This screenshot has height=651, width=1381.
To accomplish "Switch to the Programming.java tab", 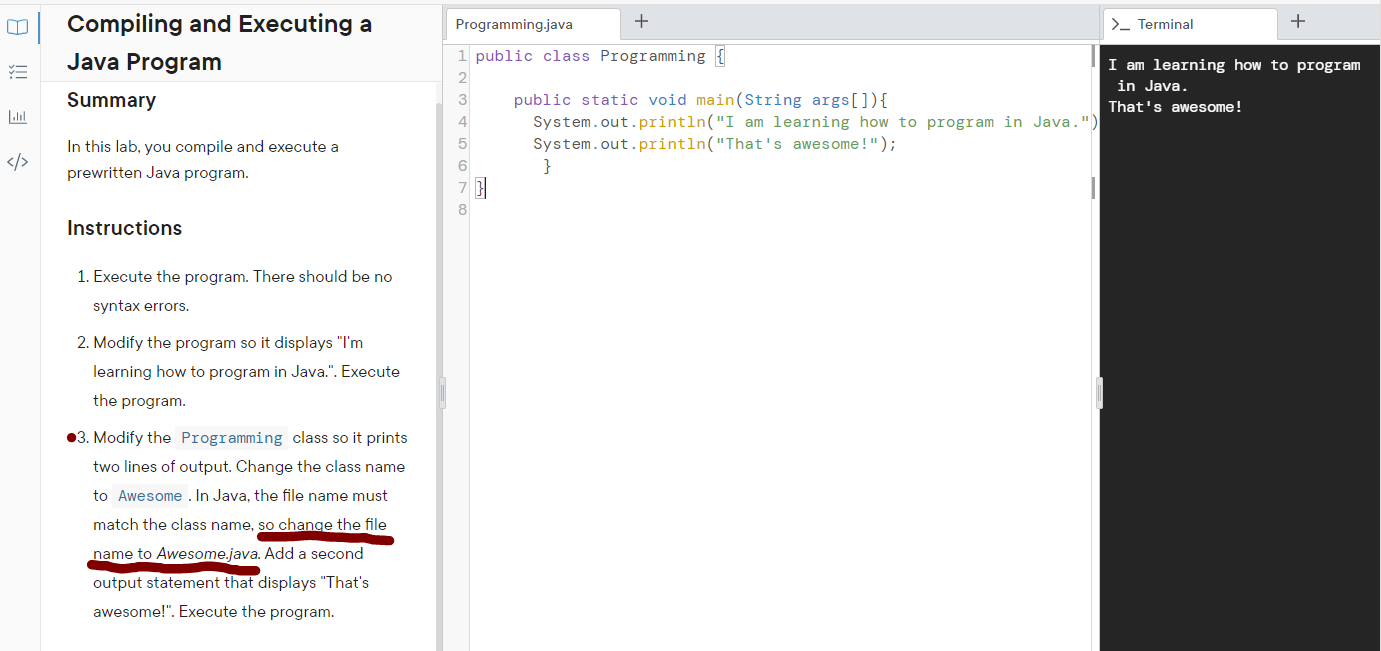I will [533, 24].
